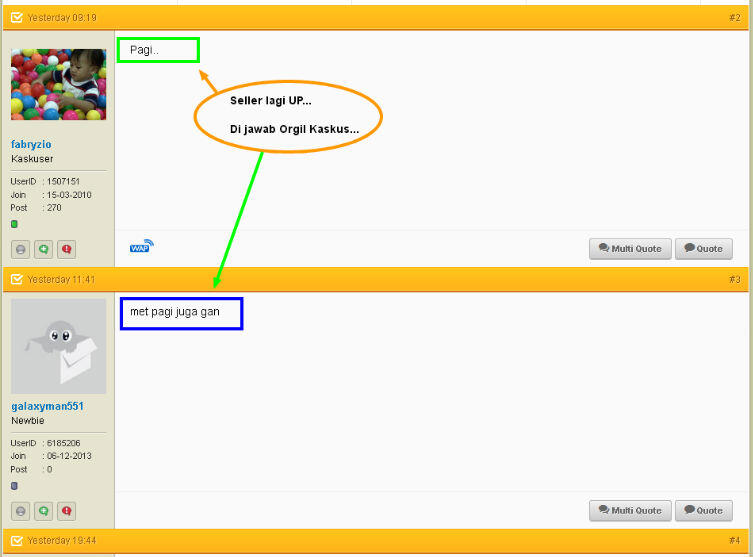Open post permalink #2
The width and height of the screenshot is (753, 557).
pyautogui.click(x=735, y=18)
